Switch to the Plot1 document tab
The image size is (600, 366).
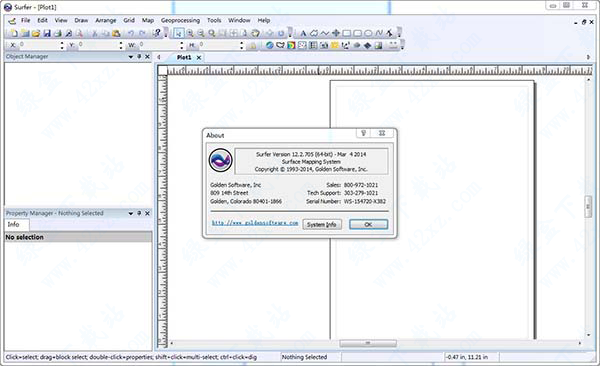tap(184, 57)
